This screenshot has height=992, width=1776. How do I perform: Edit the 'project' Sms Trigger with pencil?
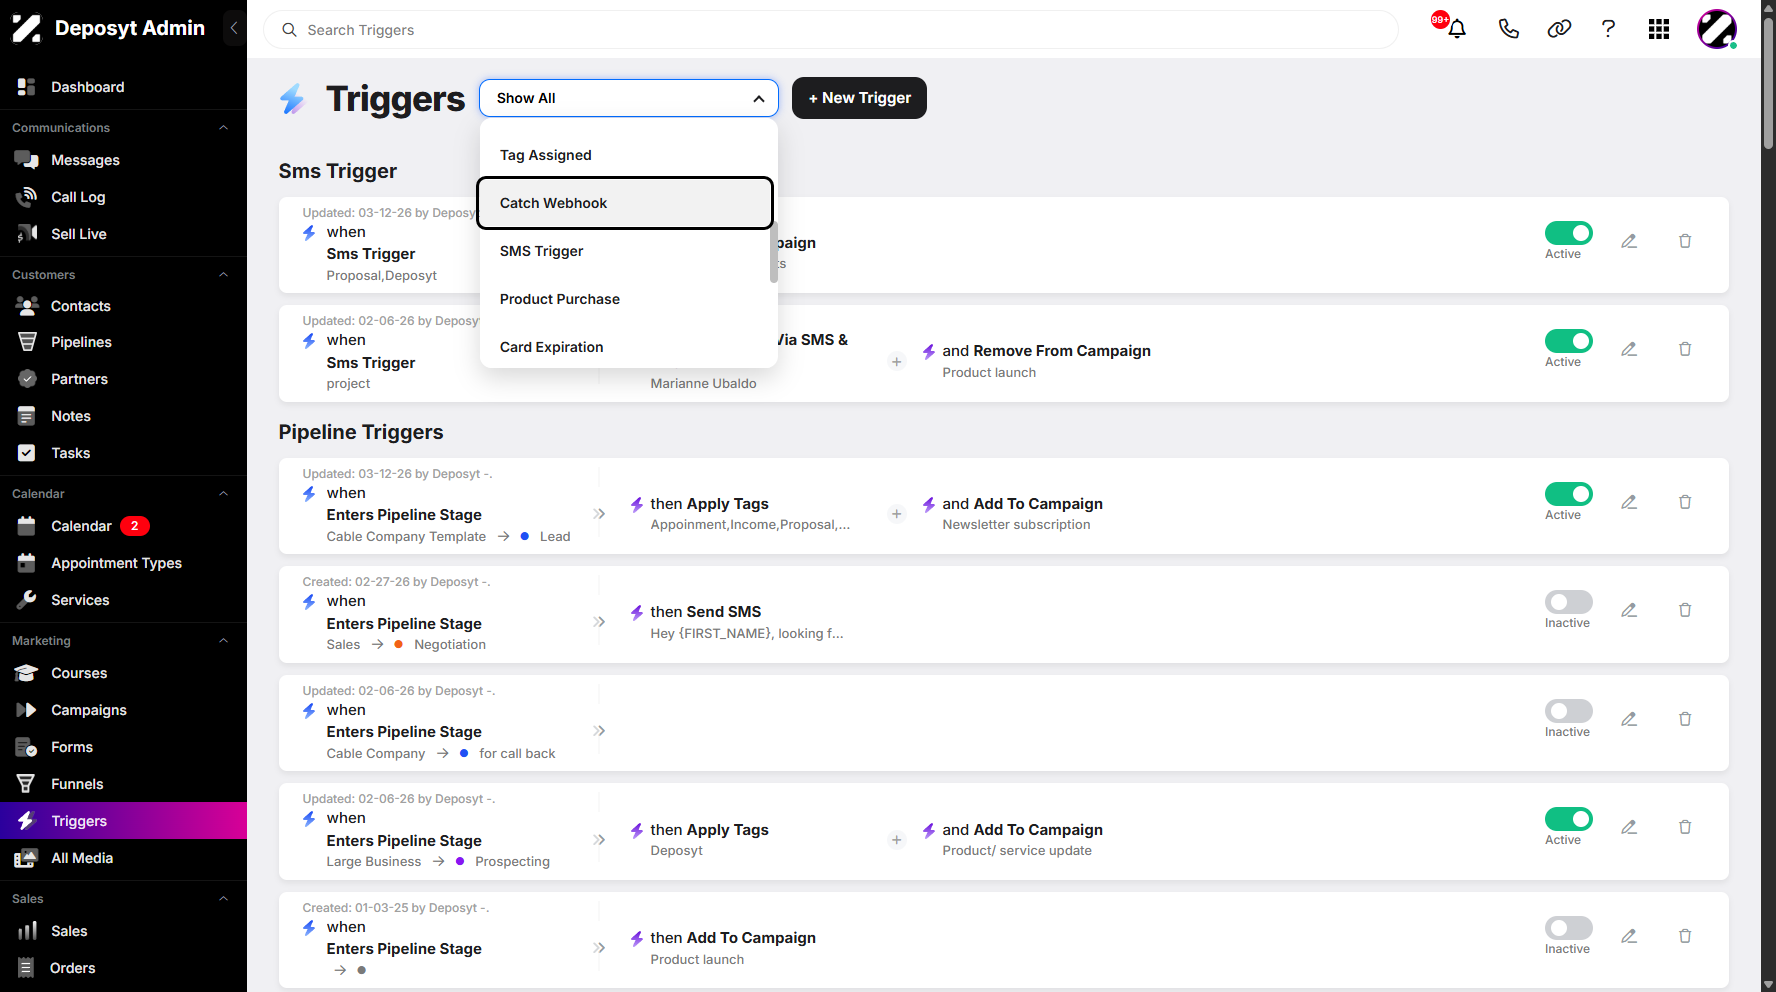pyautogui.click(x=1629, y=349)
